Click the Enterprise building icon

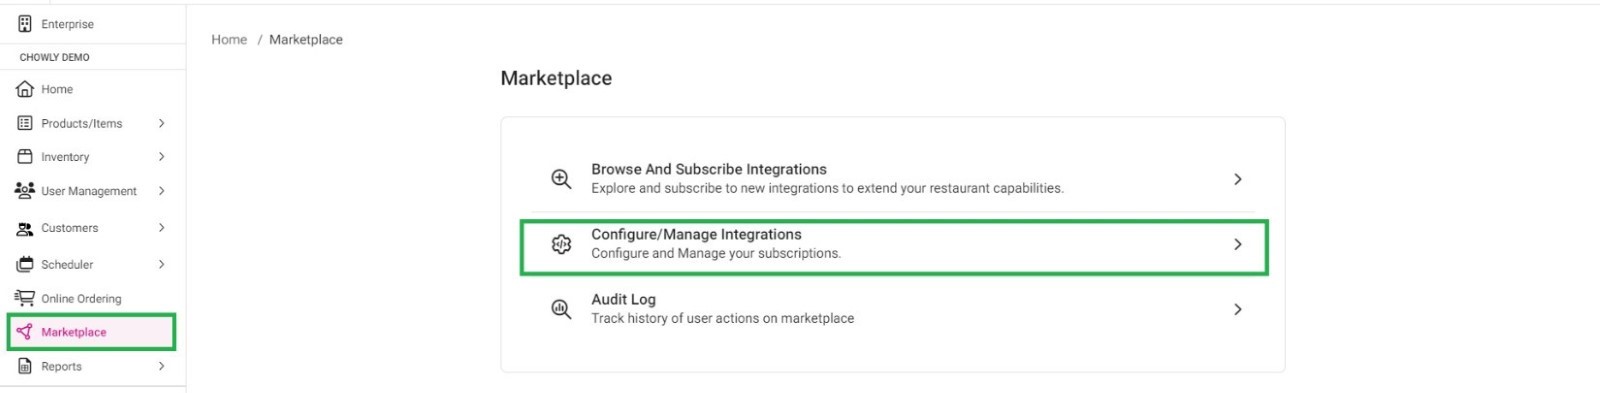pyautogui.click(x=25, y=24)
